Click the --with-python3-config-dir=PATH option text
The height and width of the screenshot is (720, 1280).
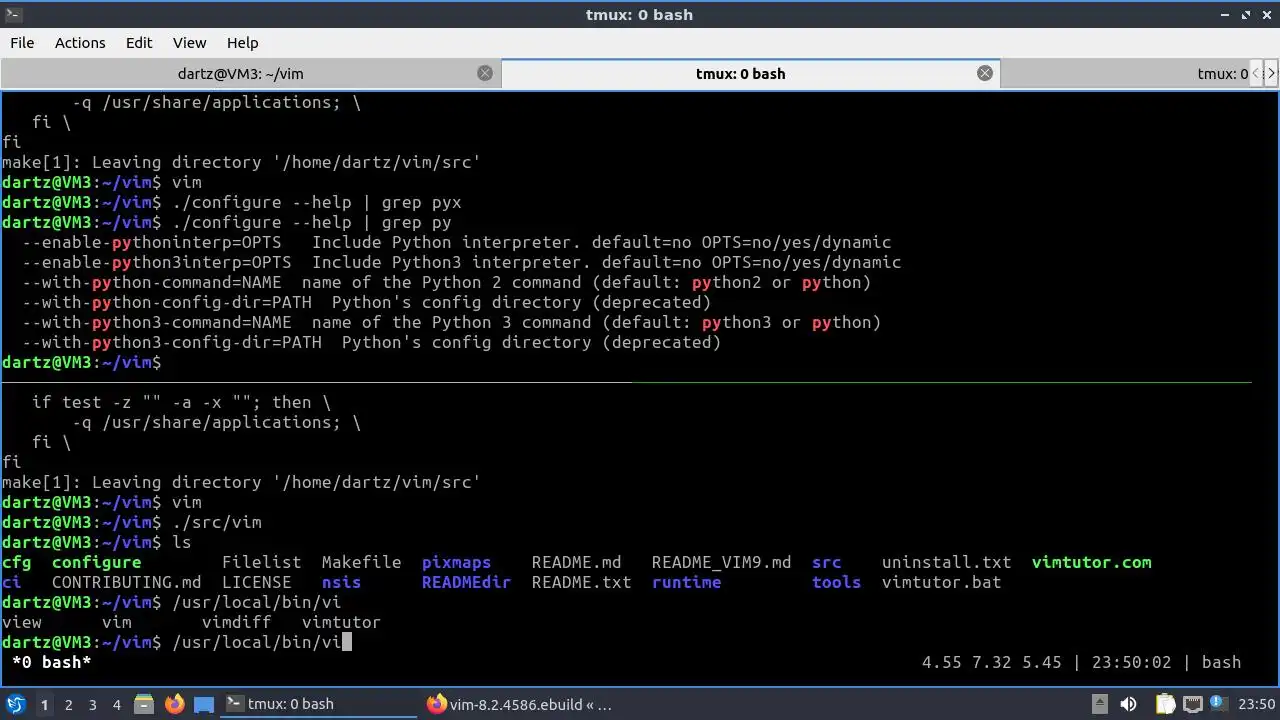172,342
